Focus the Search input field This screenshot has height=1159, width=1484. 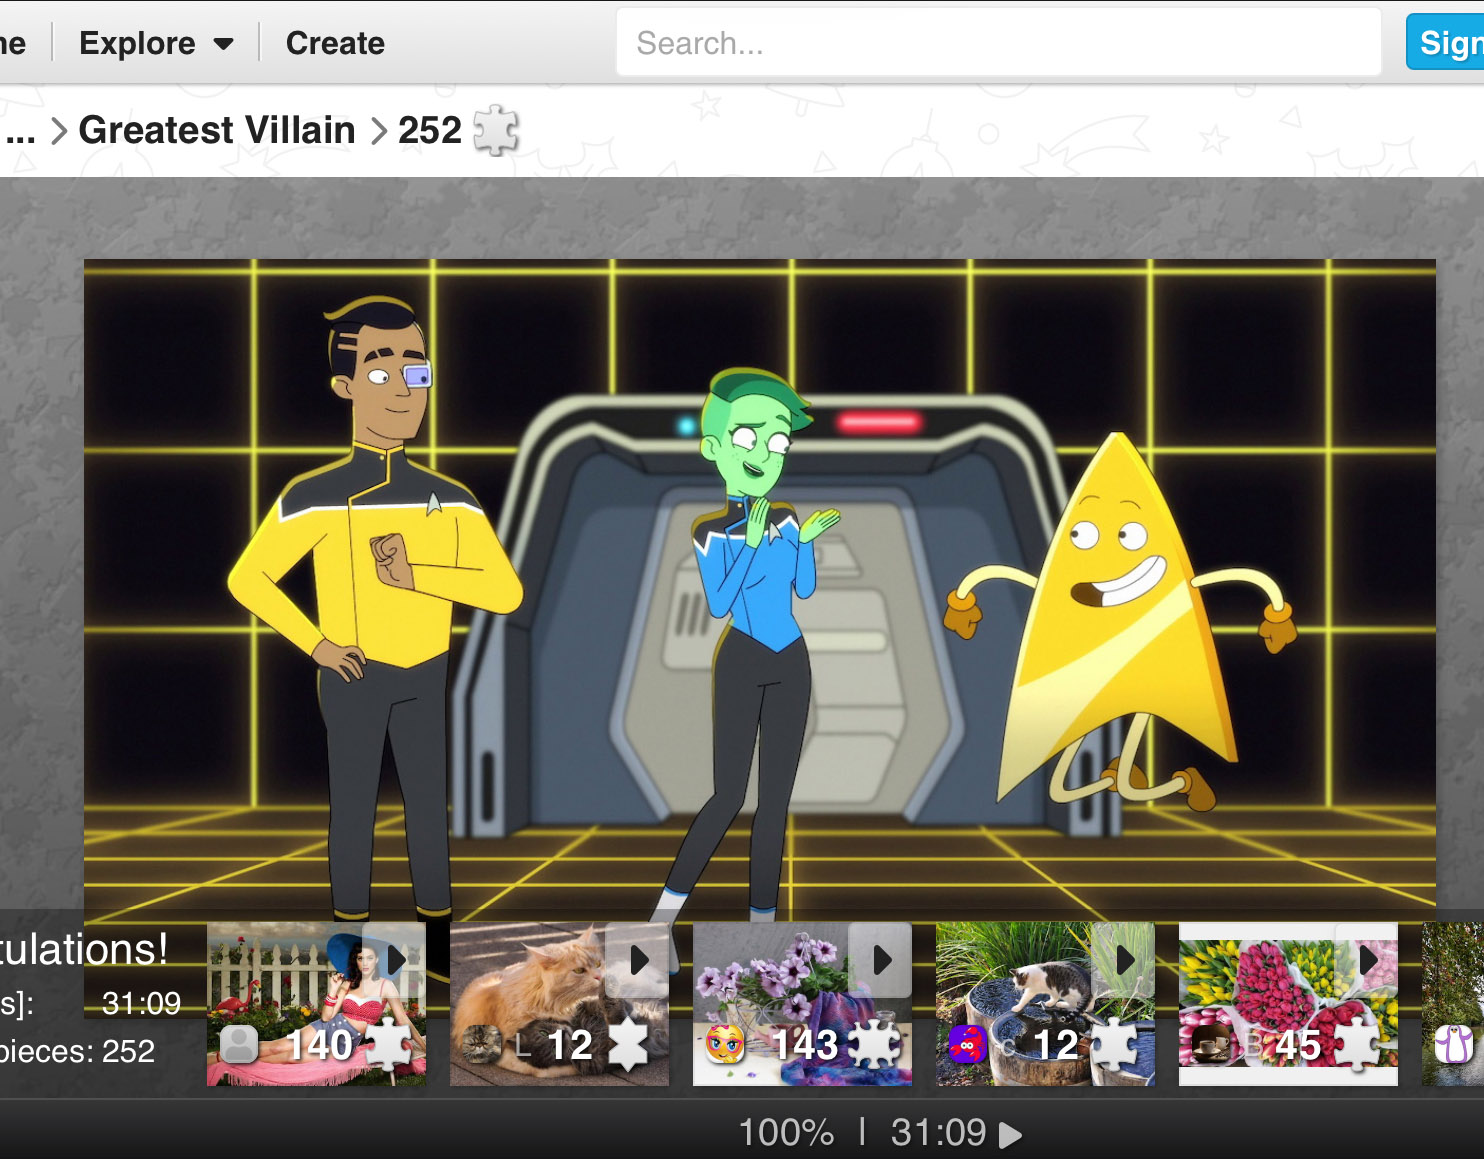[x=998, y=42]
